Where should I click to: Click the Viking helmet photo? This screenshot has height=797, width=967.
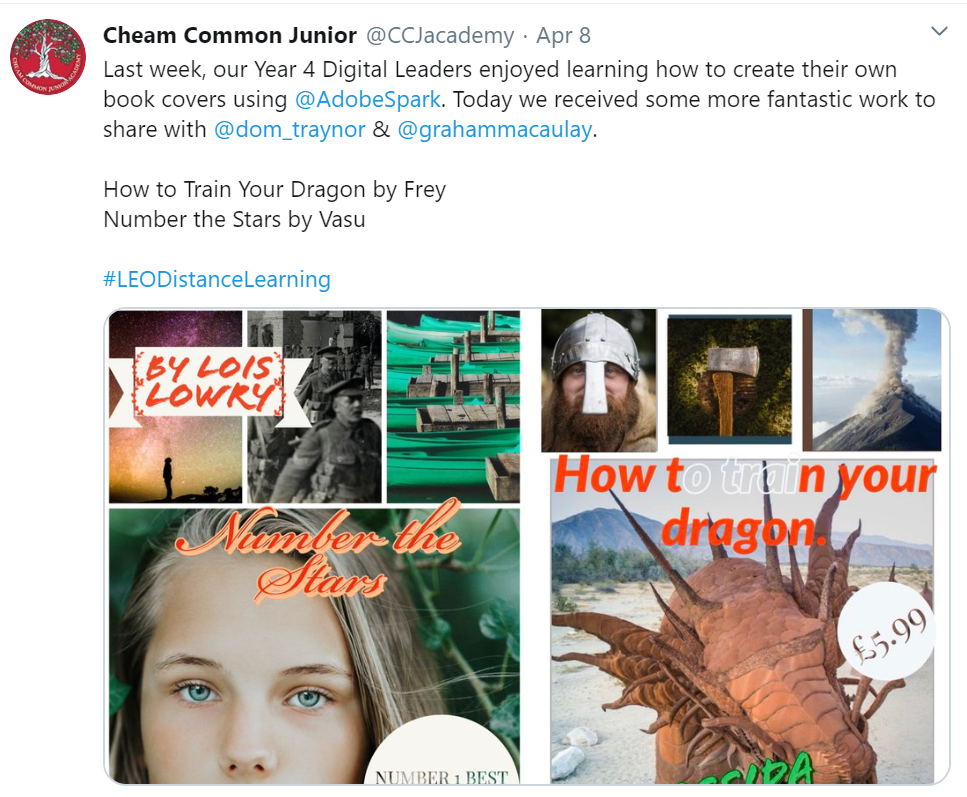(599, 381)
